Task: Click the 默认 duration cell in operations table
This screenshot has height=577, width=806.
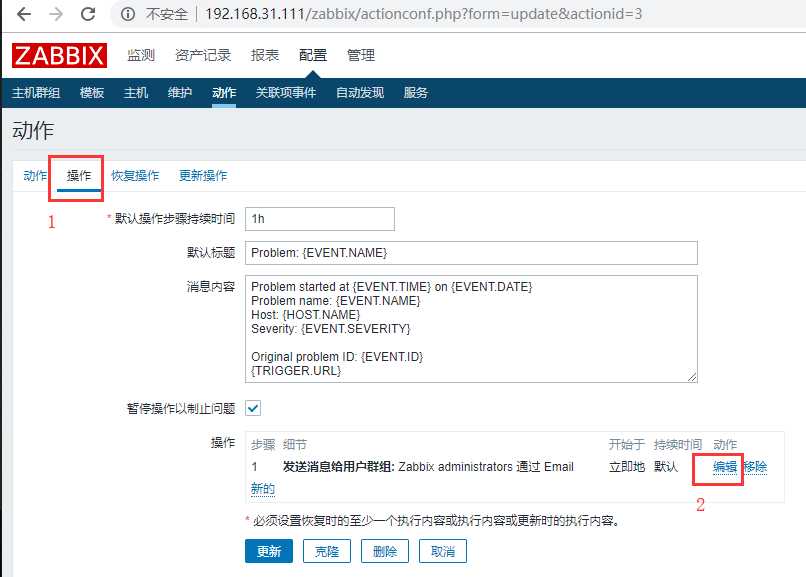Action: [666, 467]
